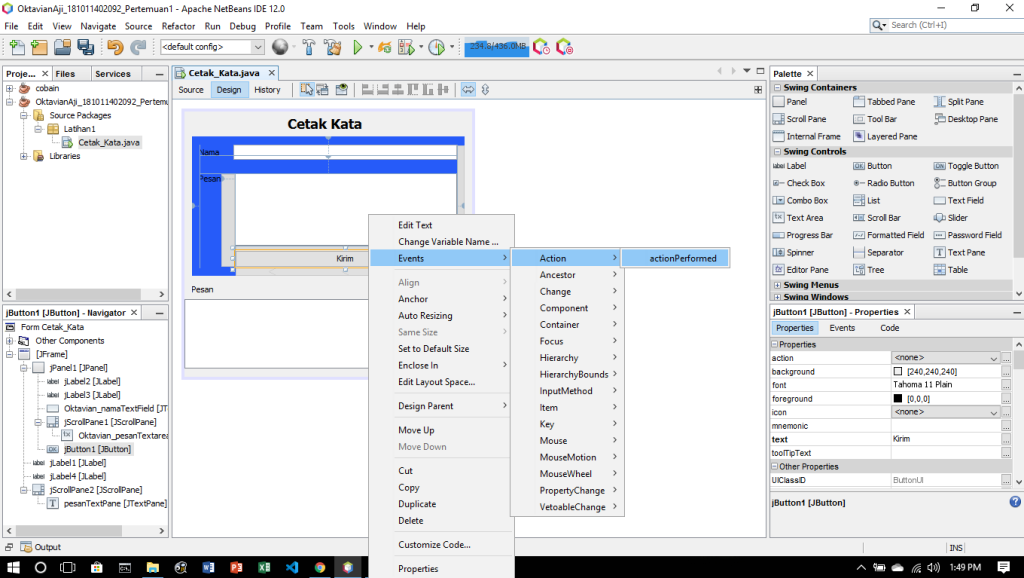Pick the Radio Button palette component
The height and width of the screenshot is (578, 1024).
coord(884,184)
